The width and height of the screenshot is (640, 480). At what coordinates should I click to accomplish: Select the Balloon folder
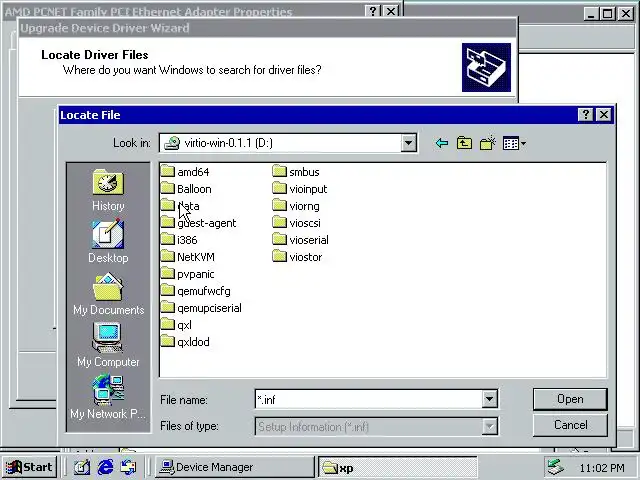click(186, 189)
